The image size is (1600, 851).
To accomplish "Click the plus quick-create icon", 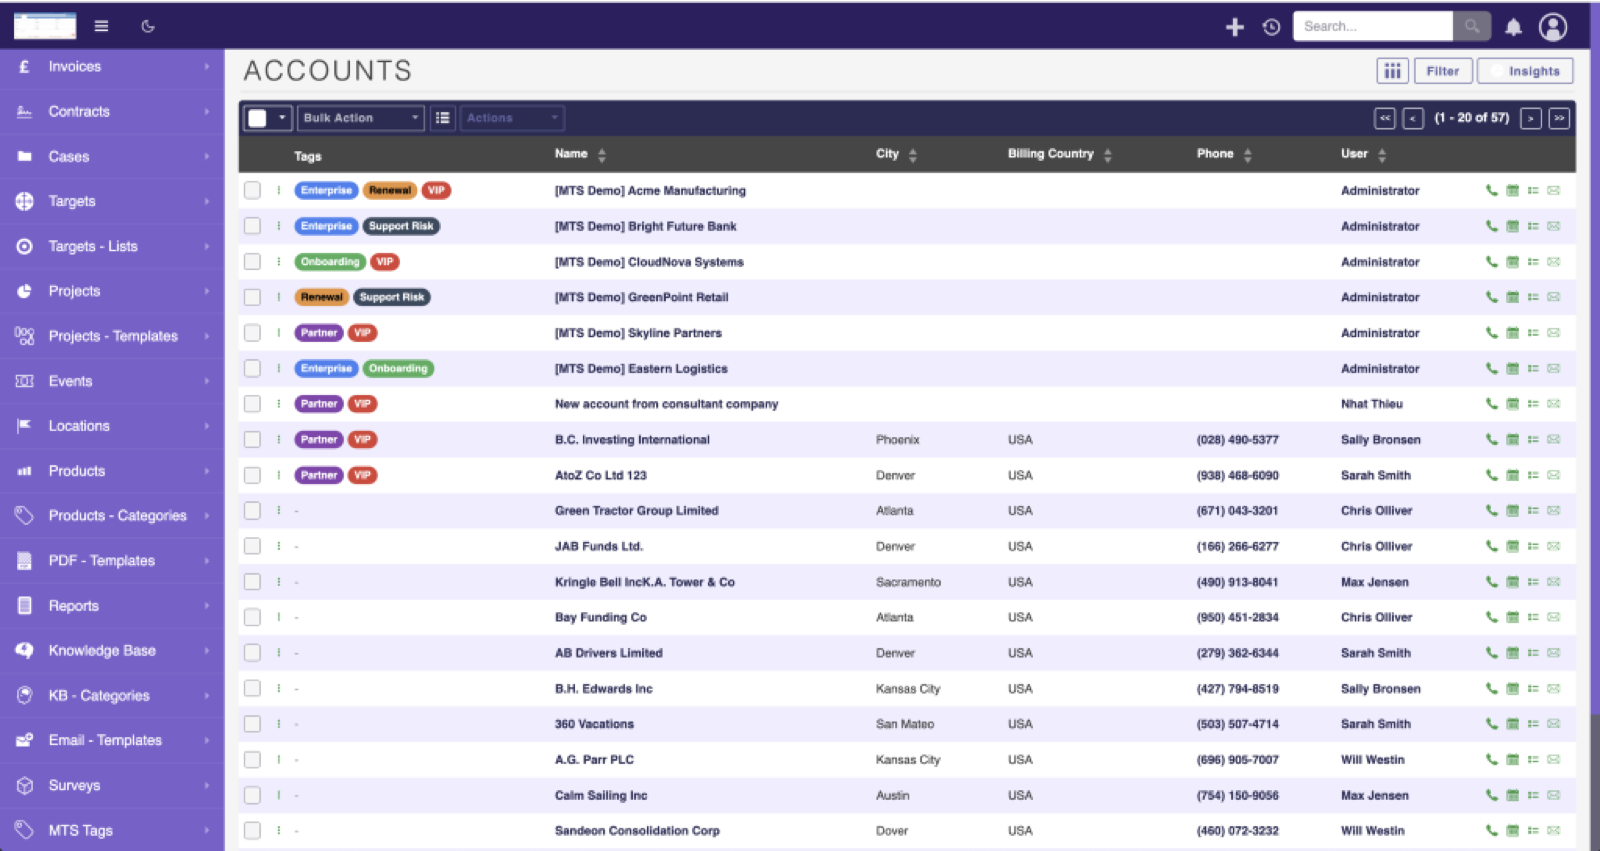I will point(1235,27).
